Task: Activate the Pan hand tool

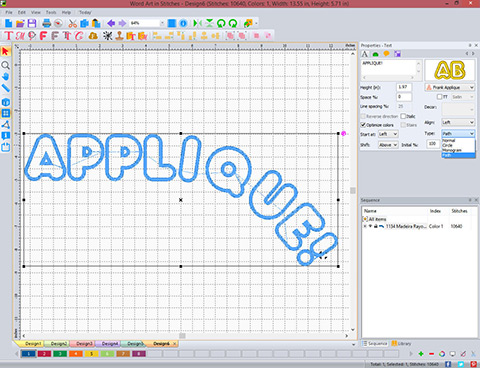Action: (6, 77)
